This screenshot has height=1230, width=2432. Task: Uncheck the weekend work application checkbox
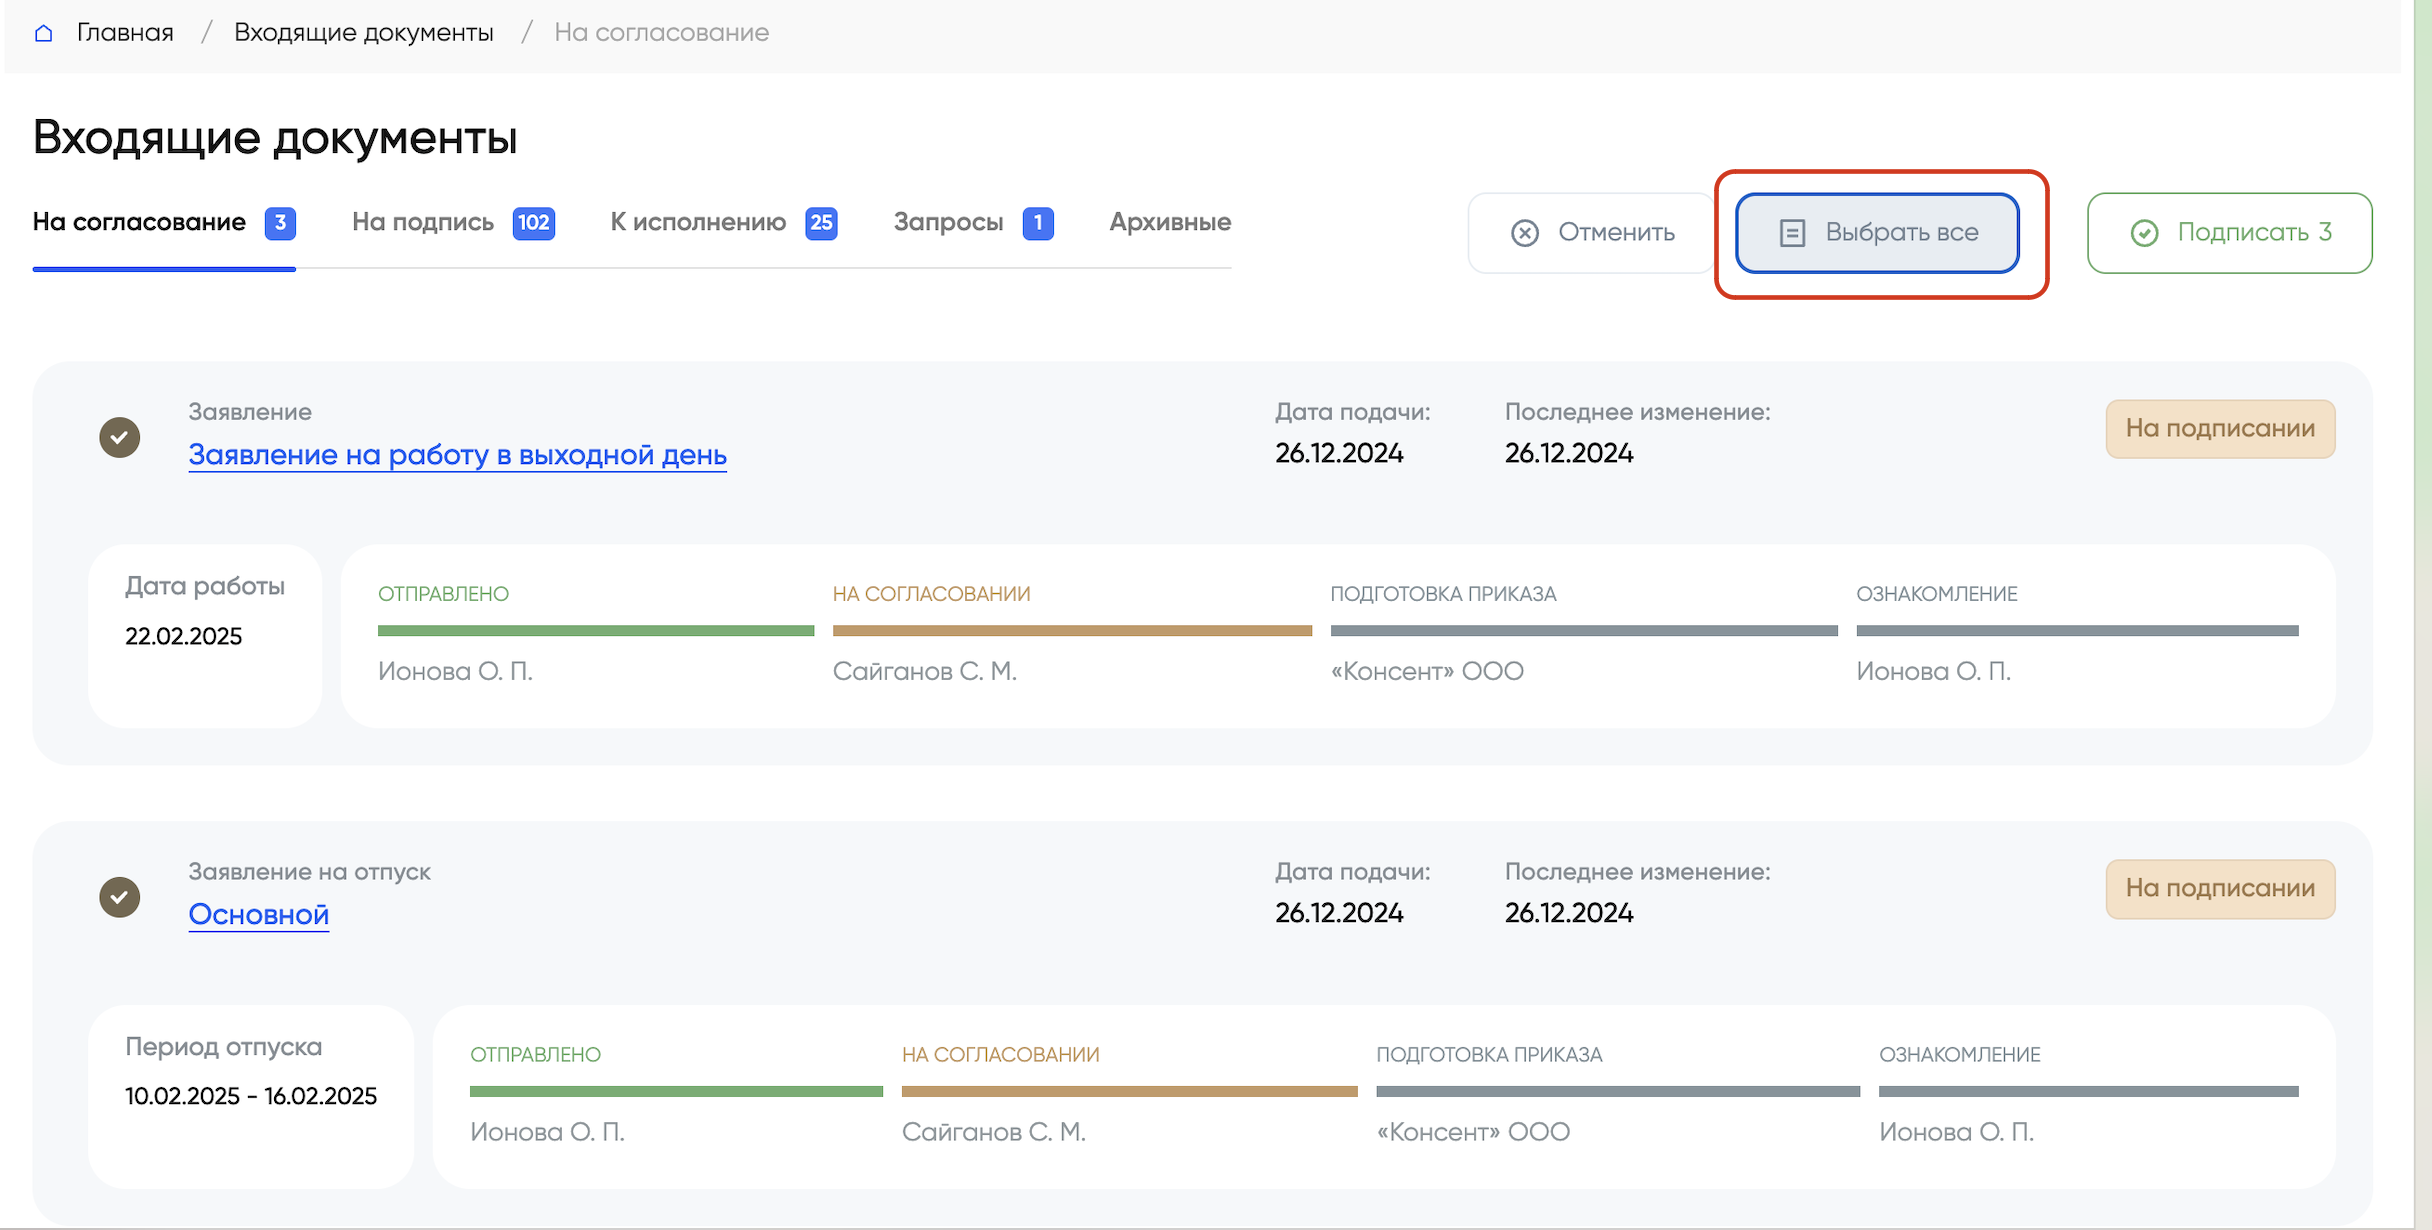[120, 437]
